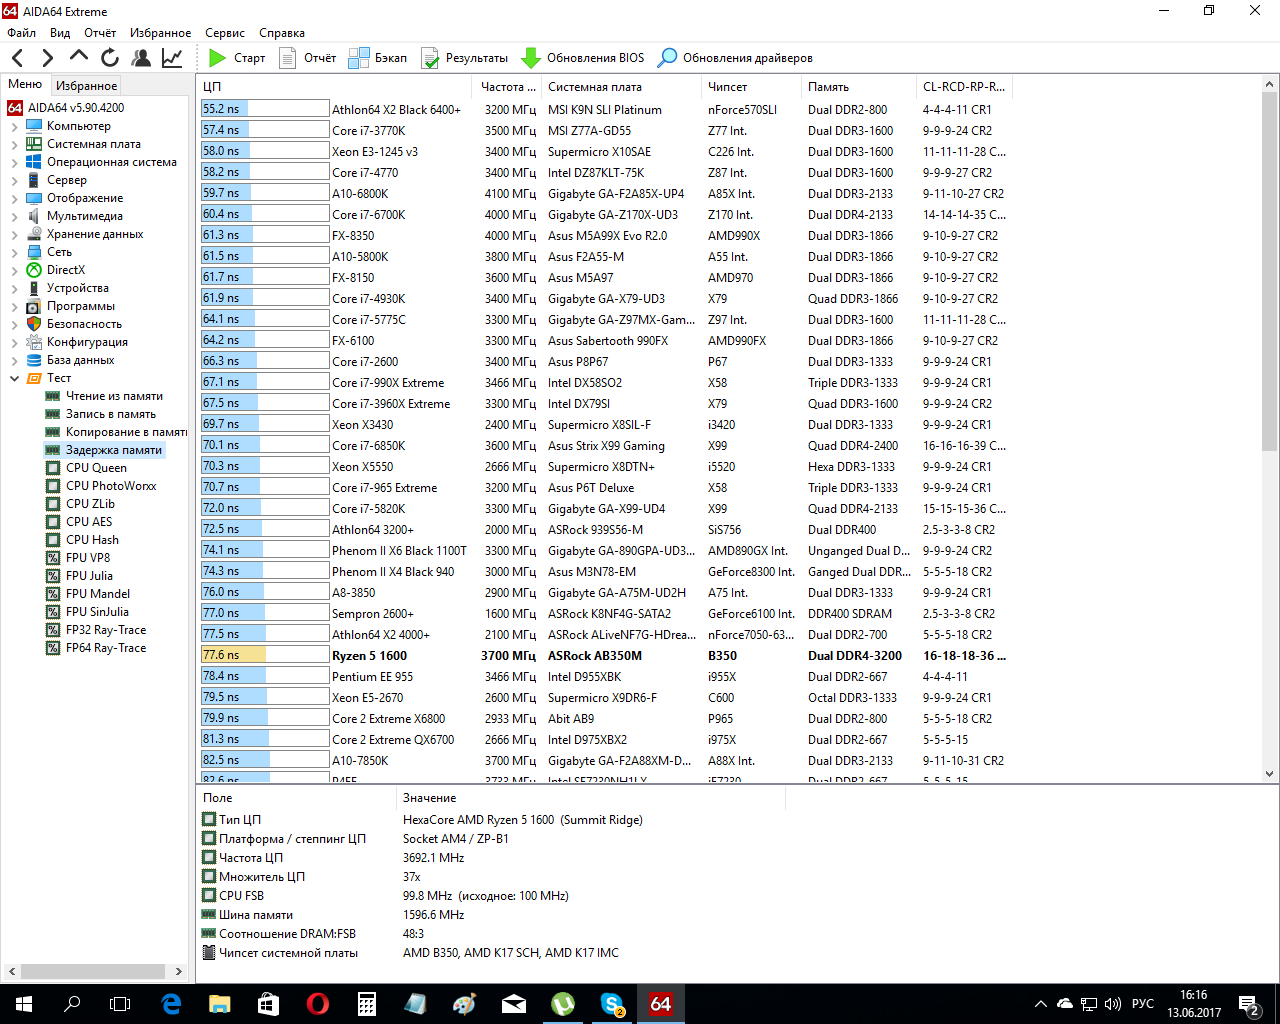Select the FPU Mandel benchmark icon
This screenshot has height=1024, width=1280.
(53, 594)
